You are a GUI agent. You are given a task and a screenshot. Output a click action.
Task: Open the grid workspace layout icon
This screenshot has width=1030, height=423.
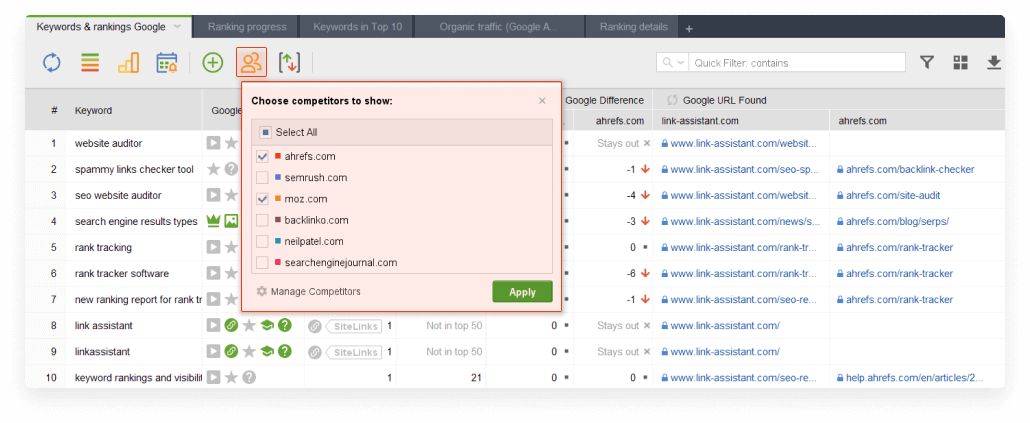point(960,62)
